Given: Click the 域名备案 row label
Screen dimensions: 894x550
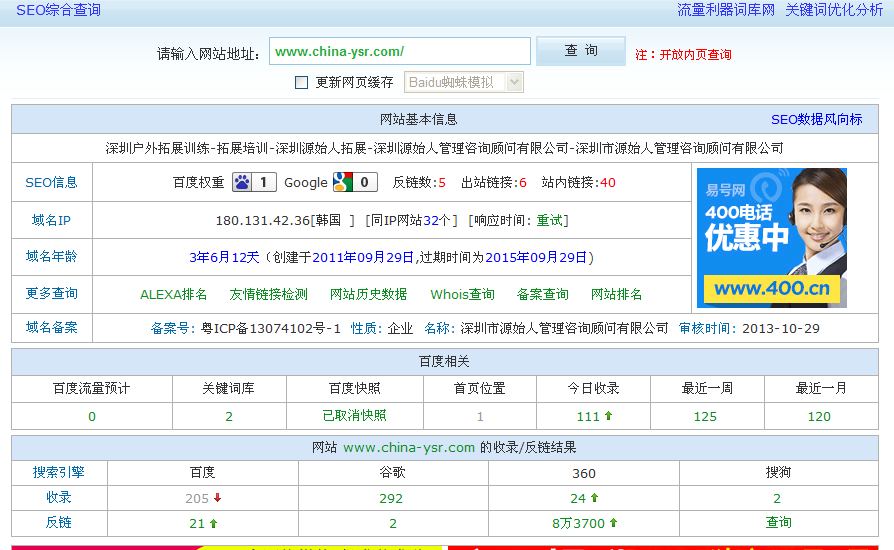Looking at the screenshot, I should (51, 327).
